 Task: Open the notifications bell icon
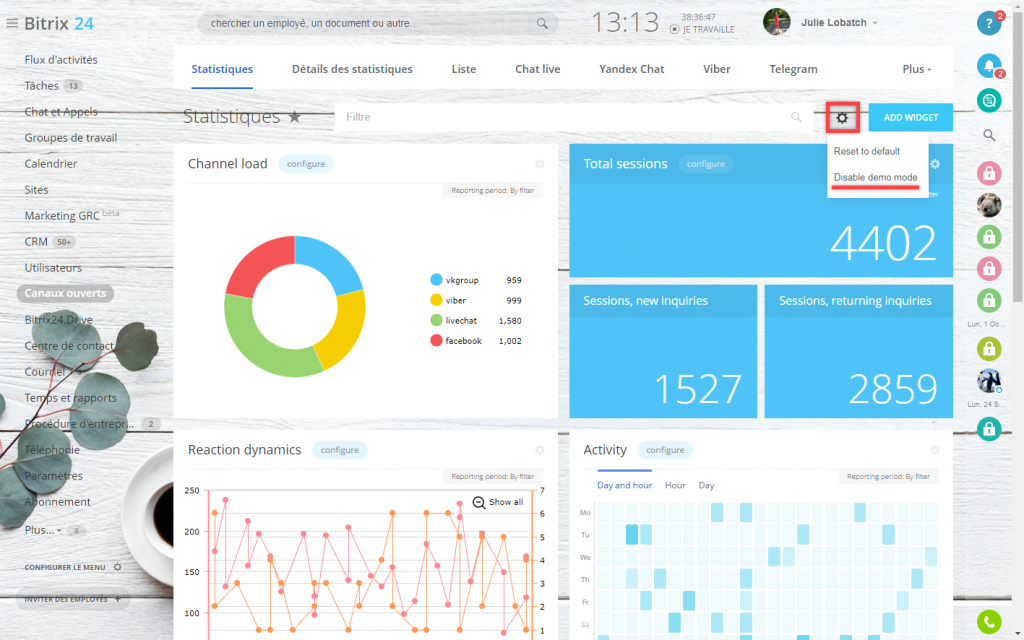point(989,65)
